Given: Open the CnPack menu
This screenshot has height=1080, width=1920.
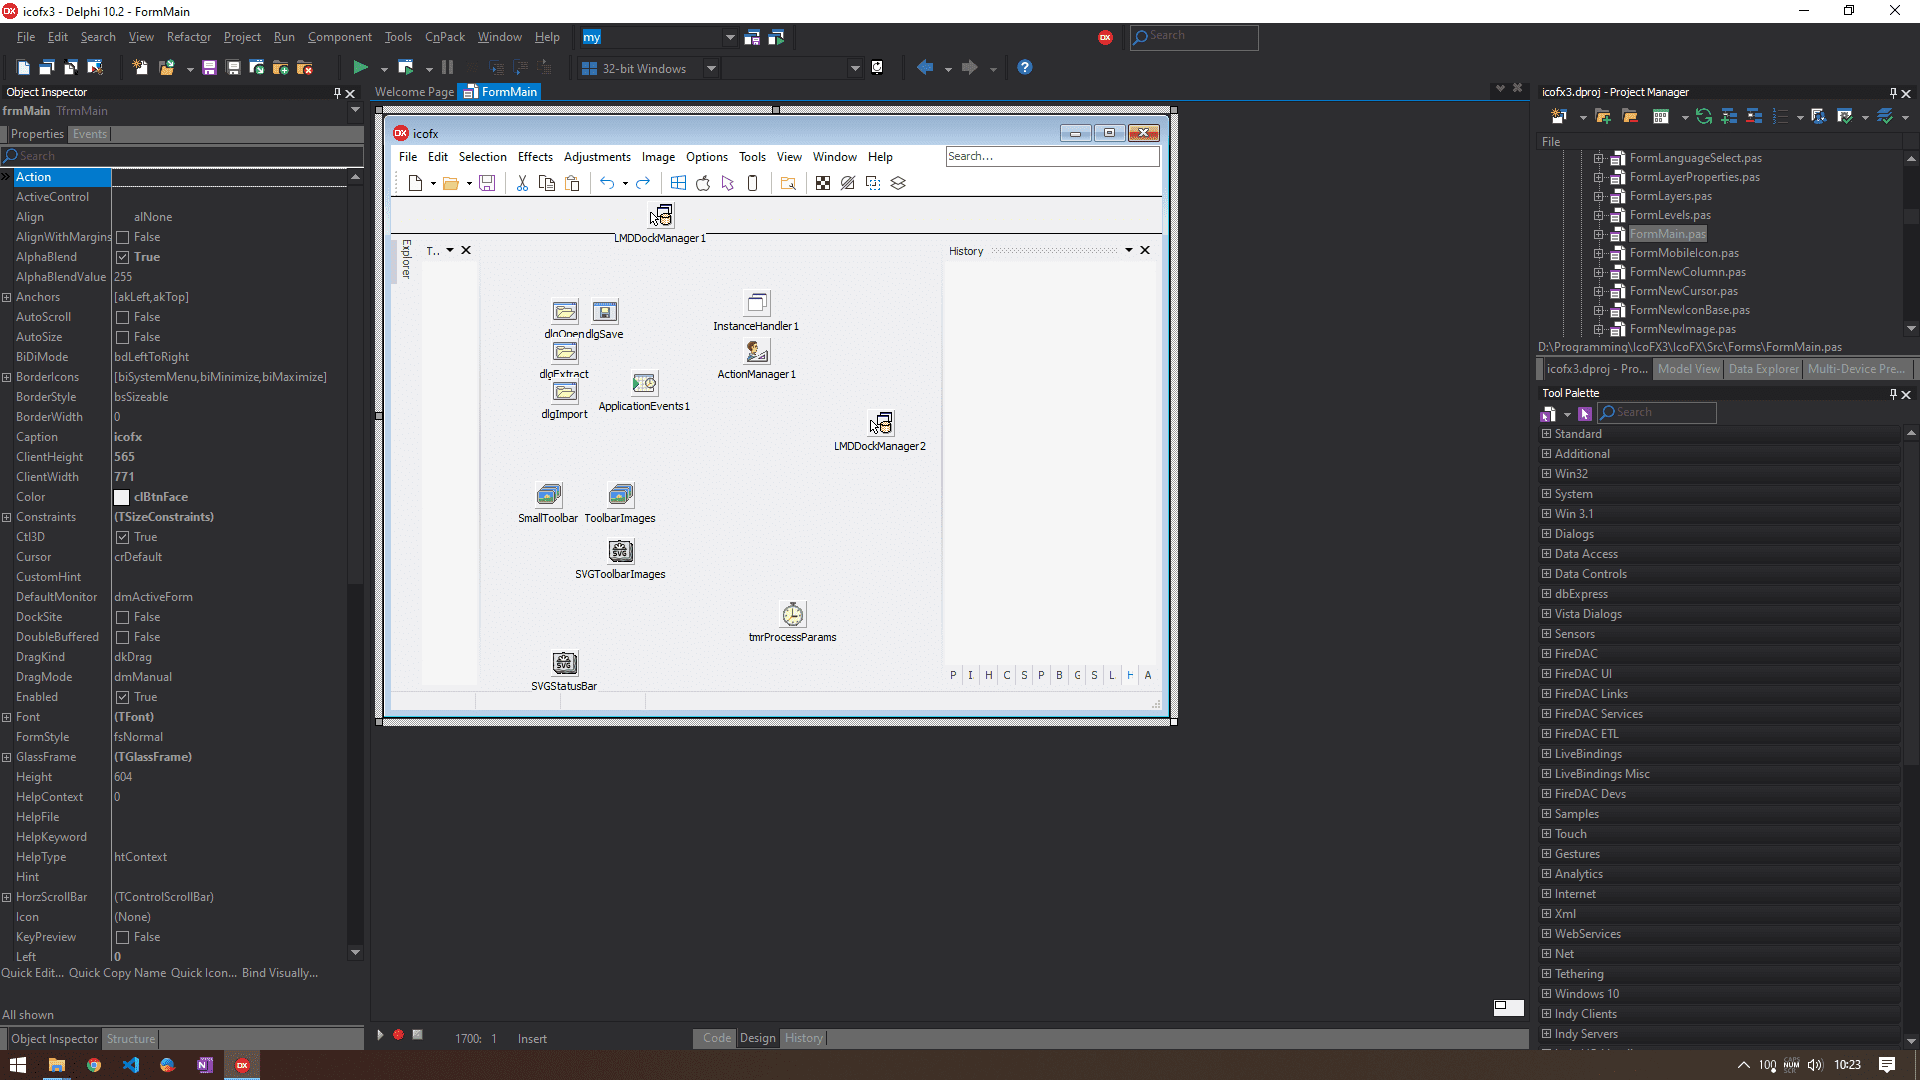Looking at the screenshot, I should (445, 37).
